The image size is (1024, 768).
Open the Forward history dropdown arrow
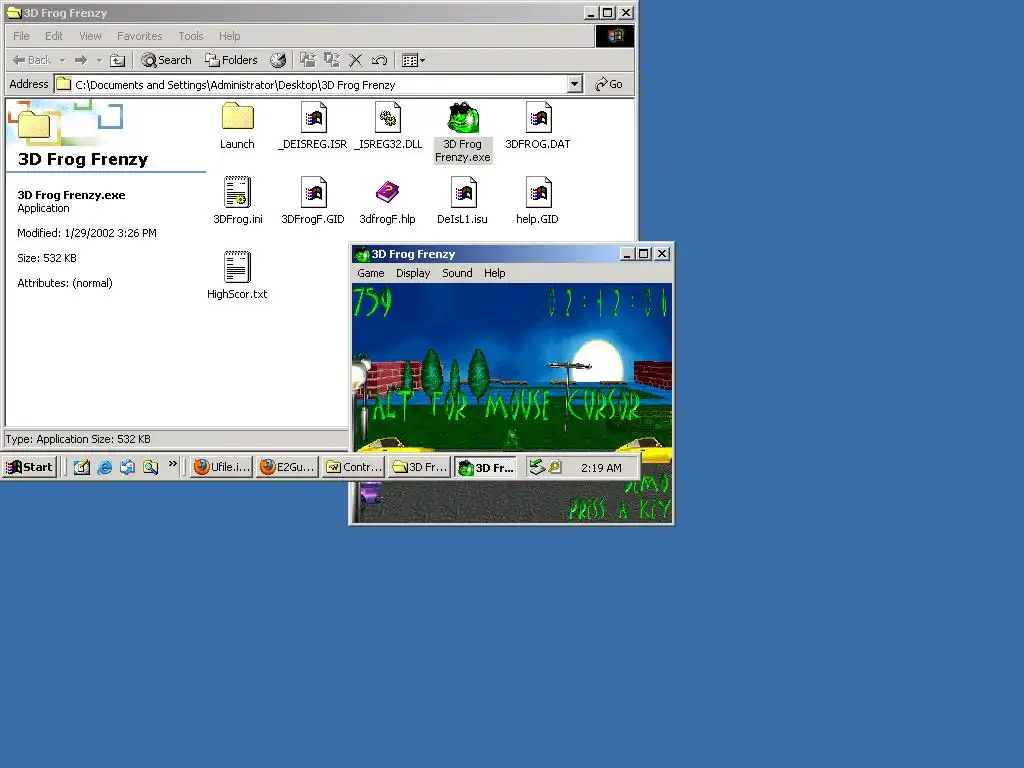click(x=99, y=61)
